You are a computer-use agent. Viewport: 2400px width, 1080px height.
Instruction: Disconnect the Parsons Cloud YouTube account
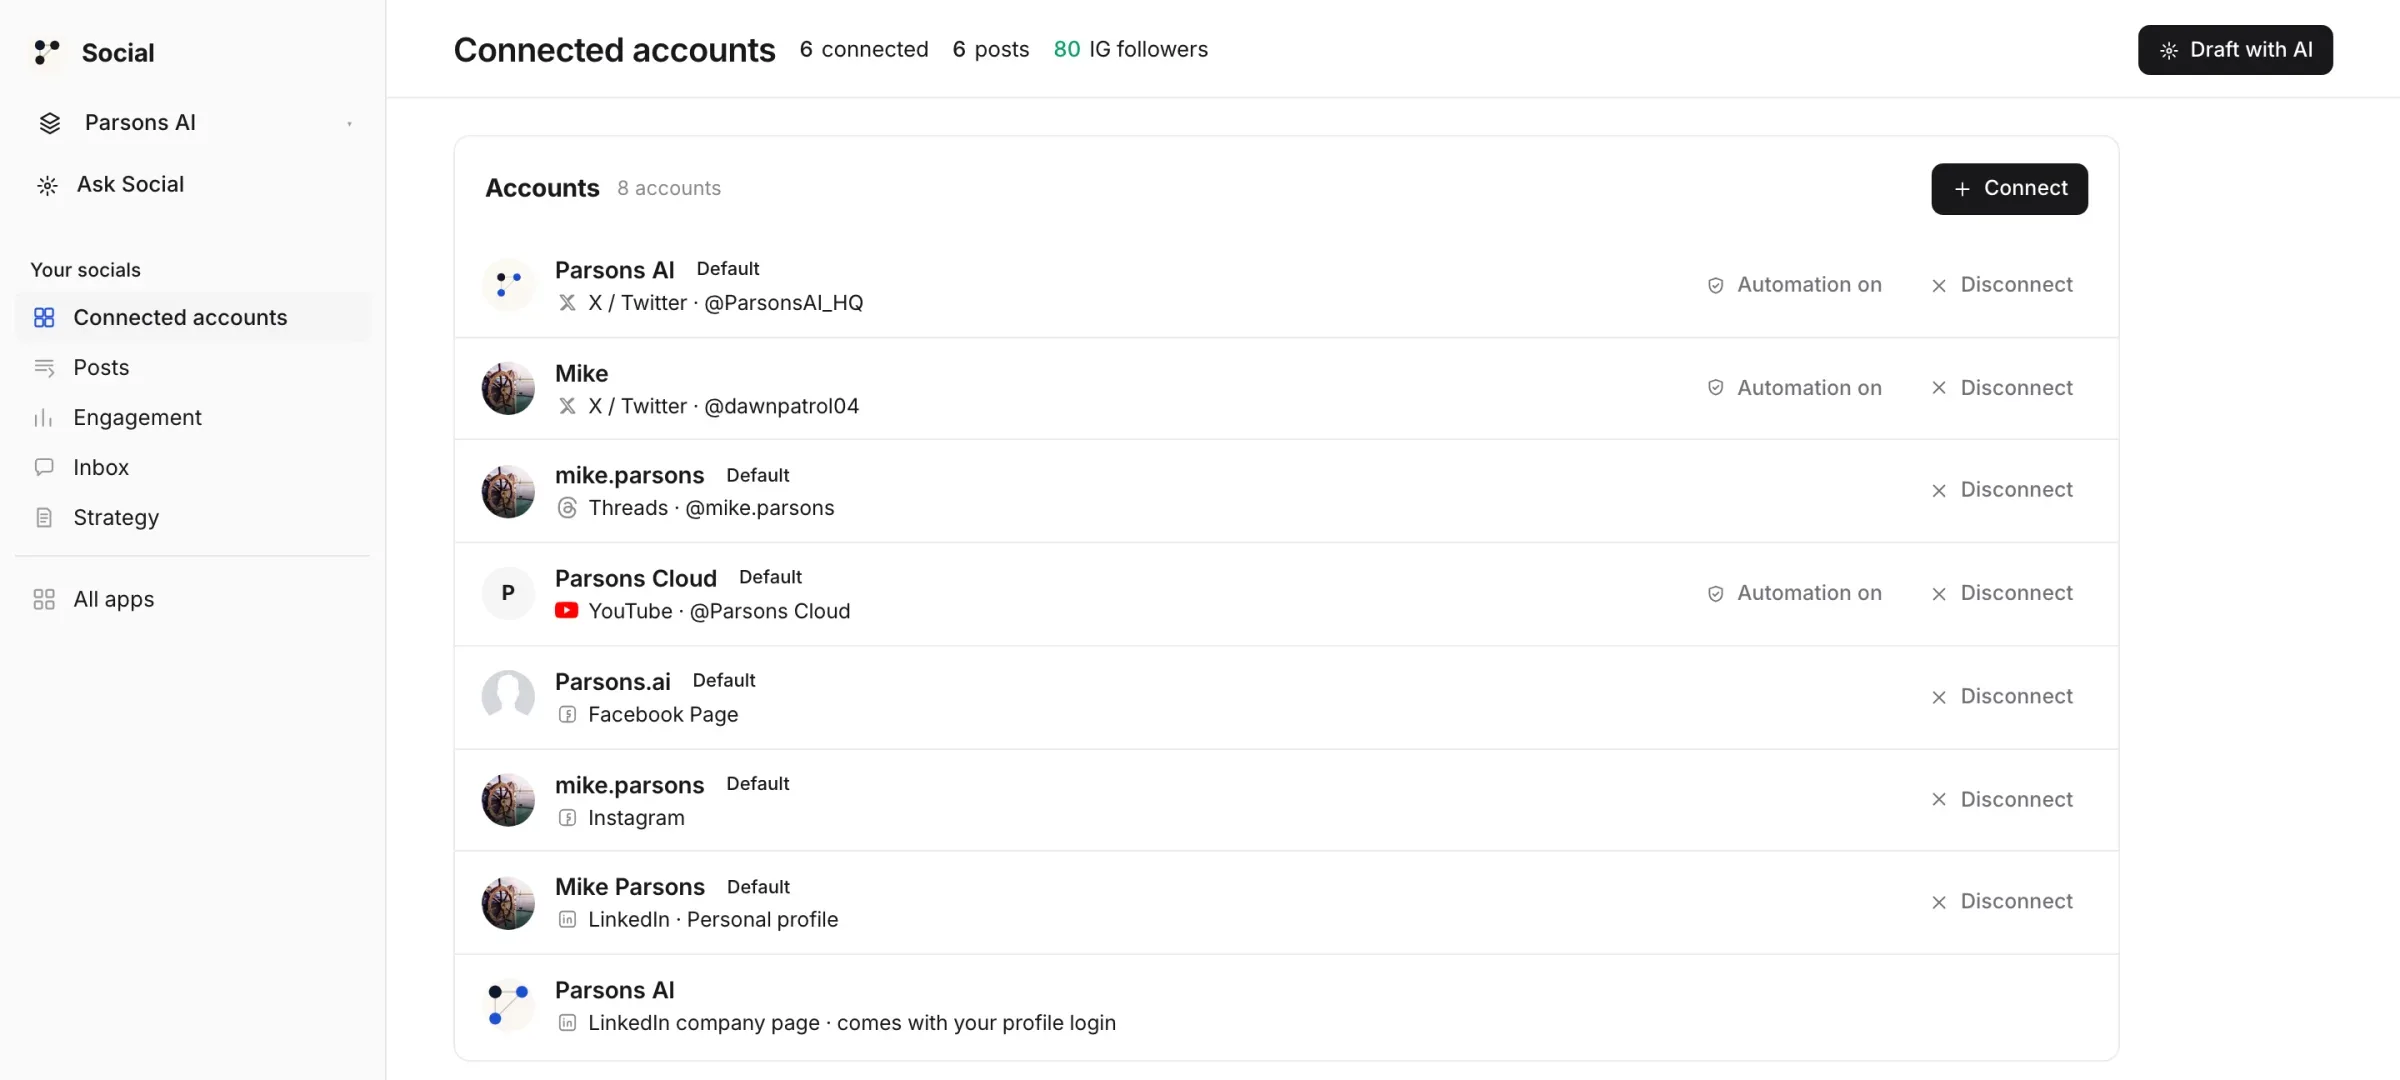(x=2002, y=593)
